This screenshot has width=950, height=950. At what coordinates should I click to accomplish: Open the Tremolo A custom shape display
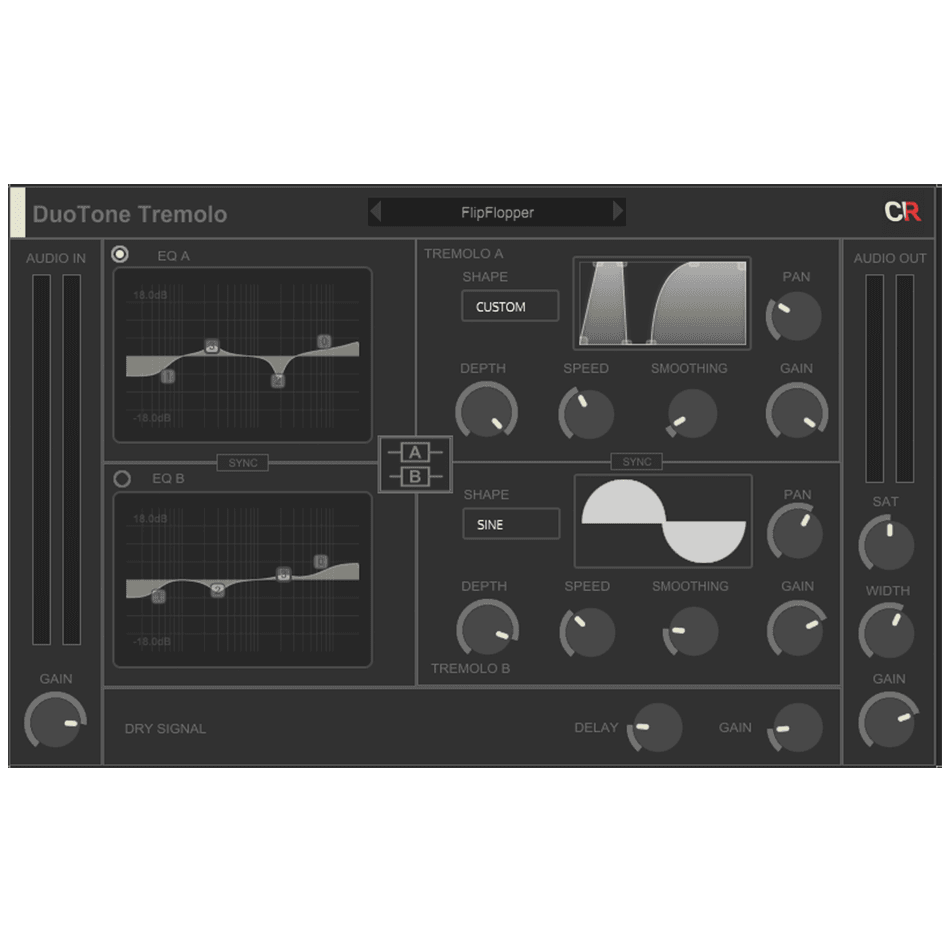tap(662, 303)
